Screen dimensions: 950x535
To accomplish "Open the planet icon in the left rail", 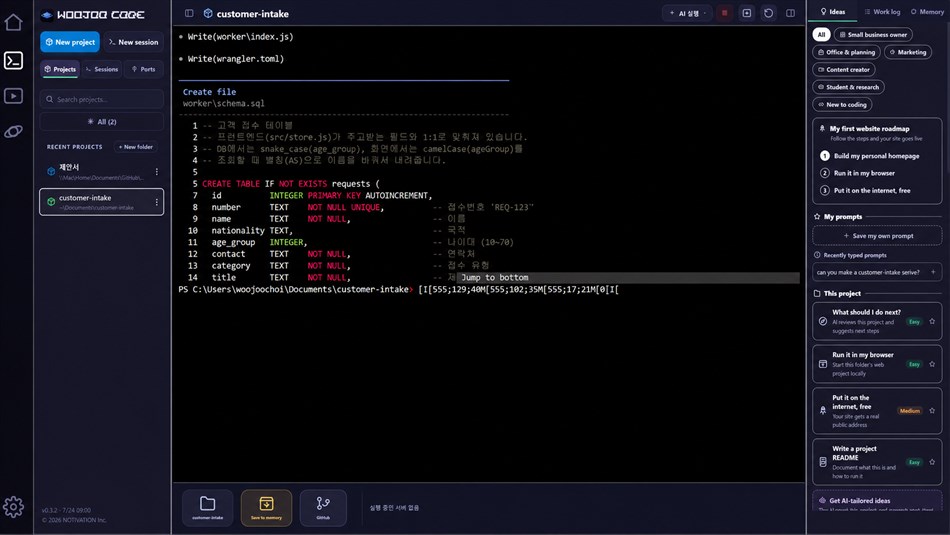I will tap(13, 131).
